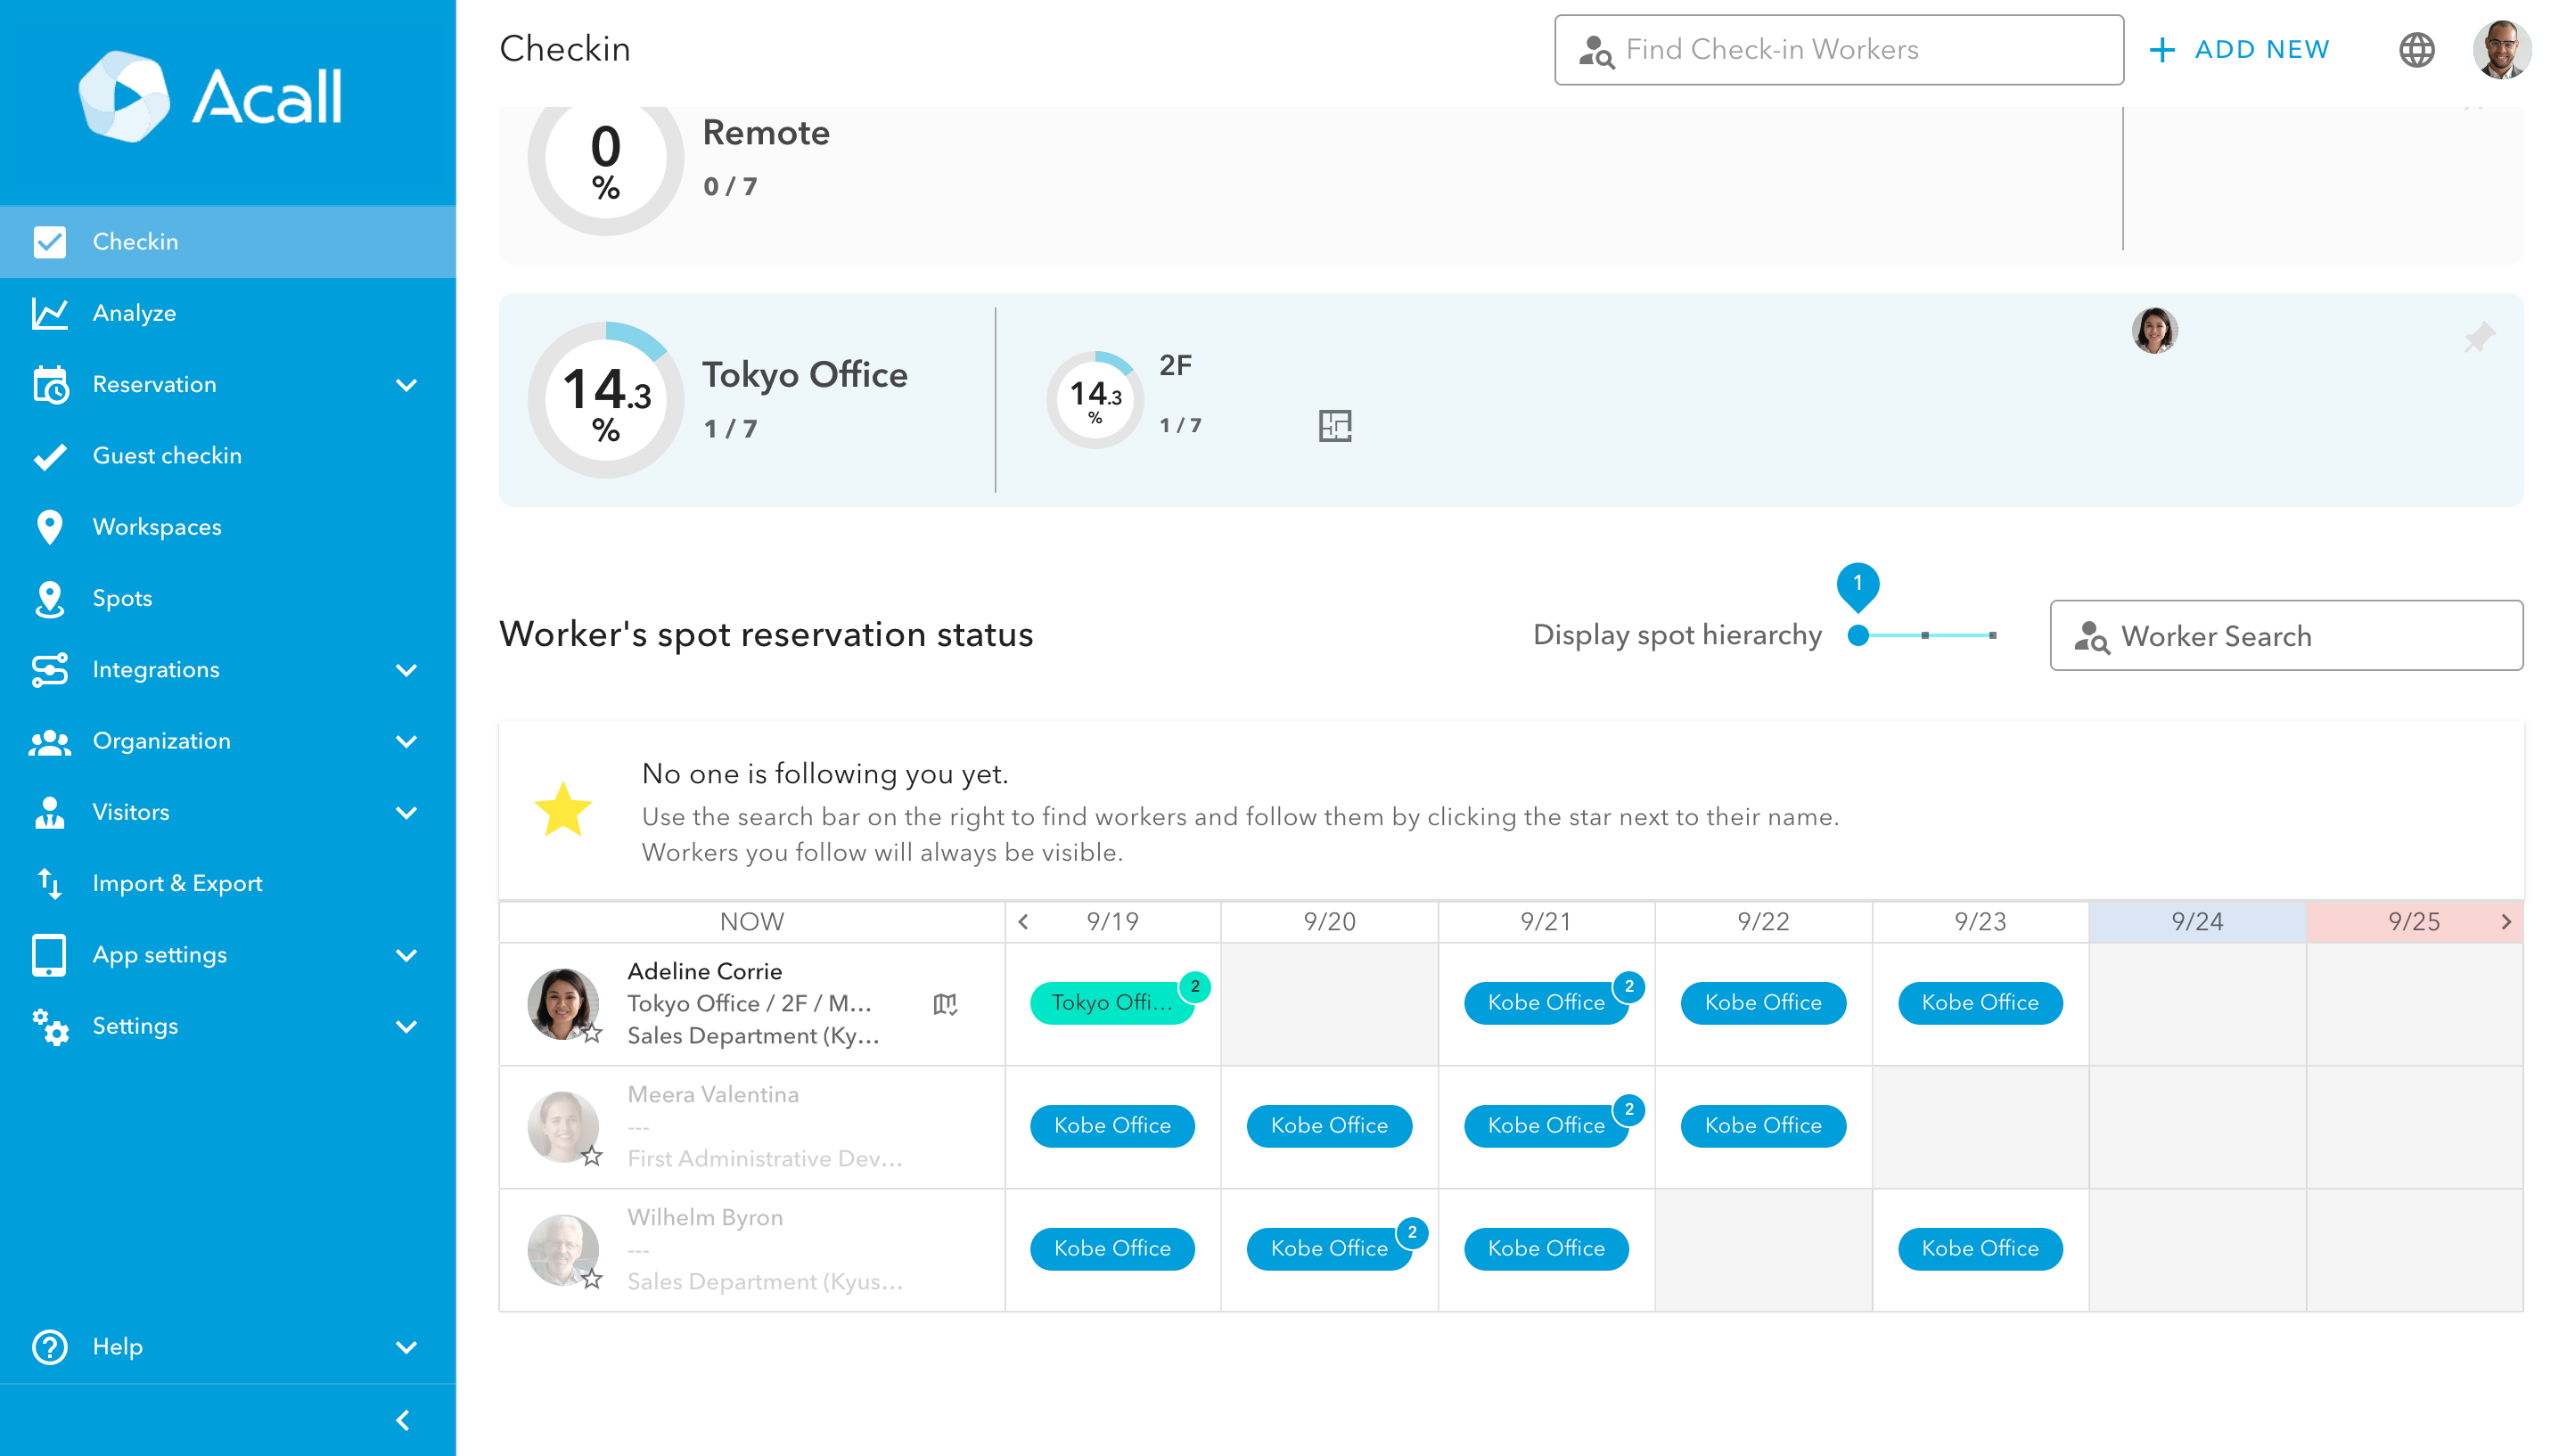Viewport: 2567px width, 1456px height.
Task: Expand the Integrations submenu chevron
Action: (x=405, y=669)
